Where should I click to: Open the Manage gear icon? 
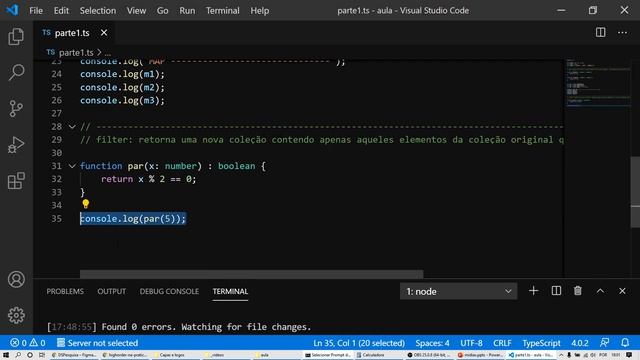coord(16,315)
